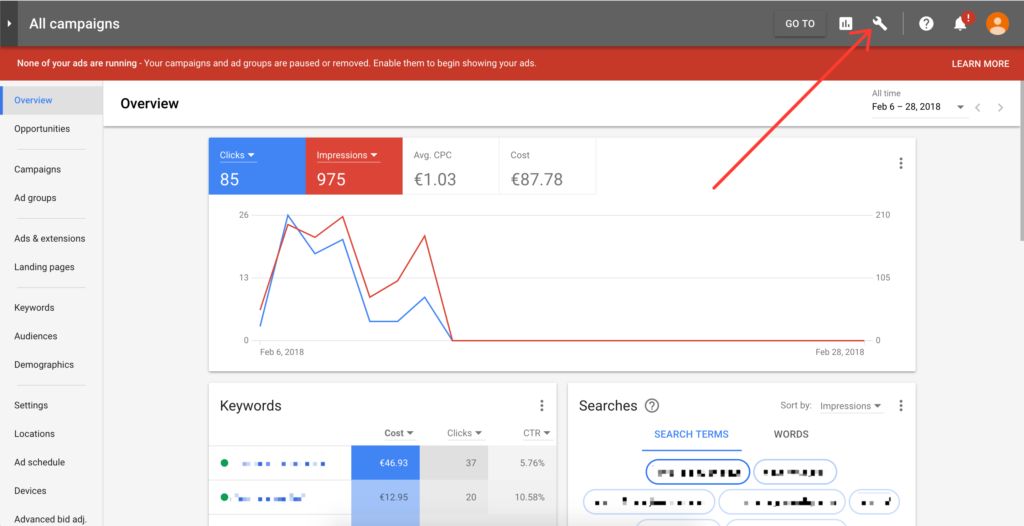Image resolution: width=1024 pixels, height=526 pixels.
Task: Open the Sort by Impressions dropdown
Action: [850, 406]
